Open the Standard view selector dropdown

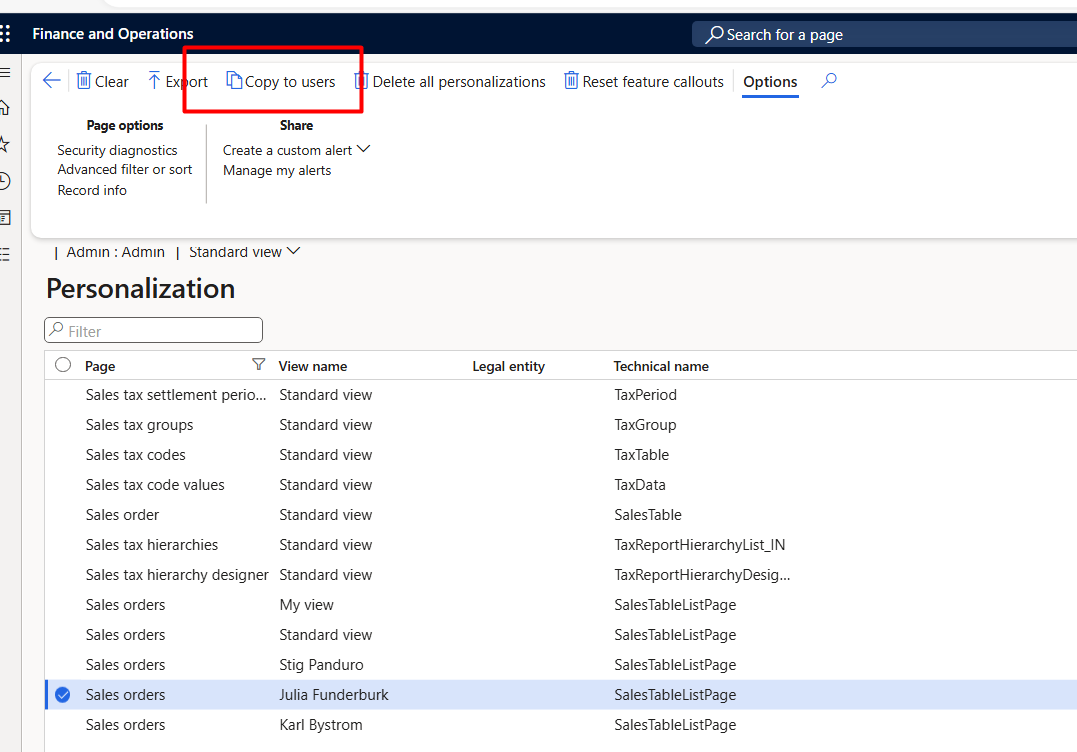[x=245, y=252]
